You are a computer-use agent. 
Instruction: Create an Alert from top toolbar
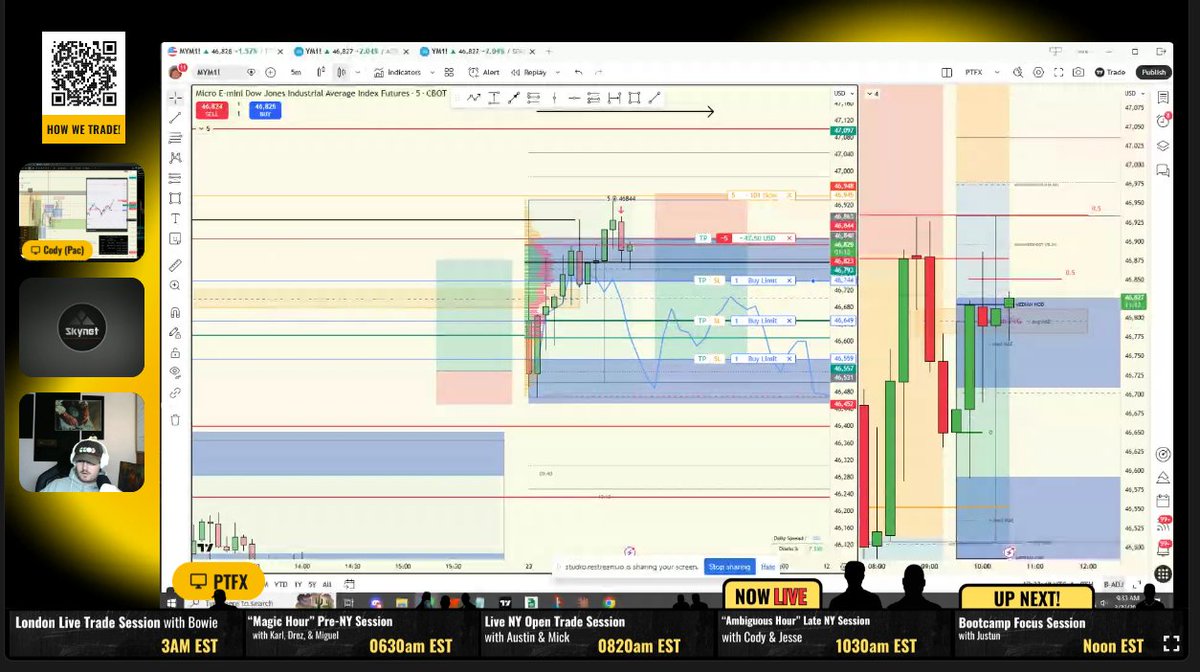(x=484, y=72)
